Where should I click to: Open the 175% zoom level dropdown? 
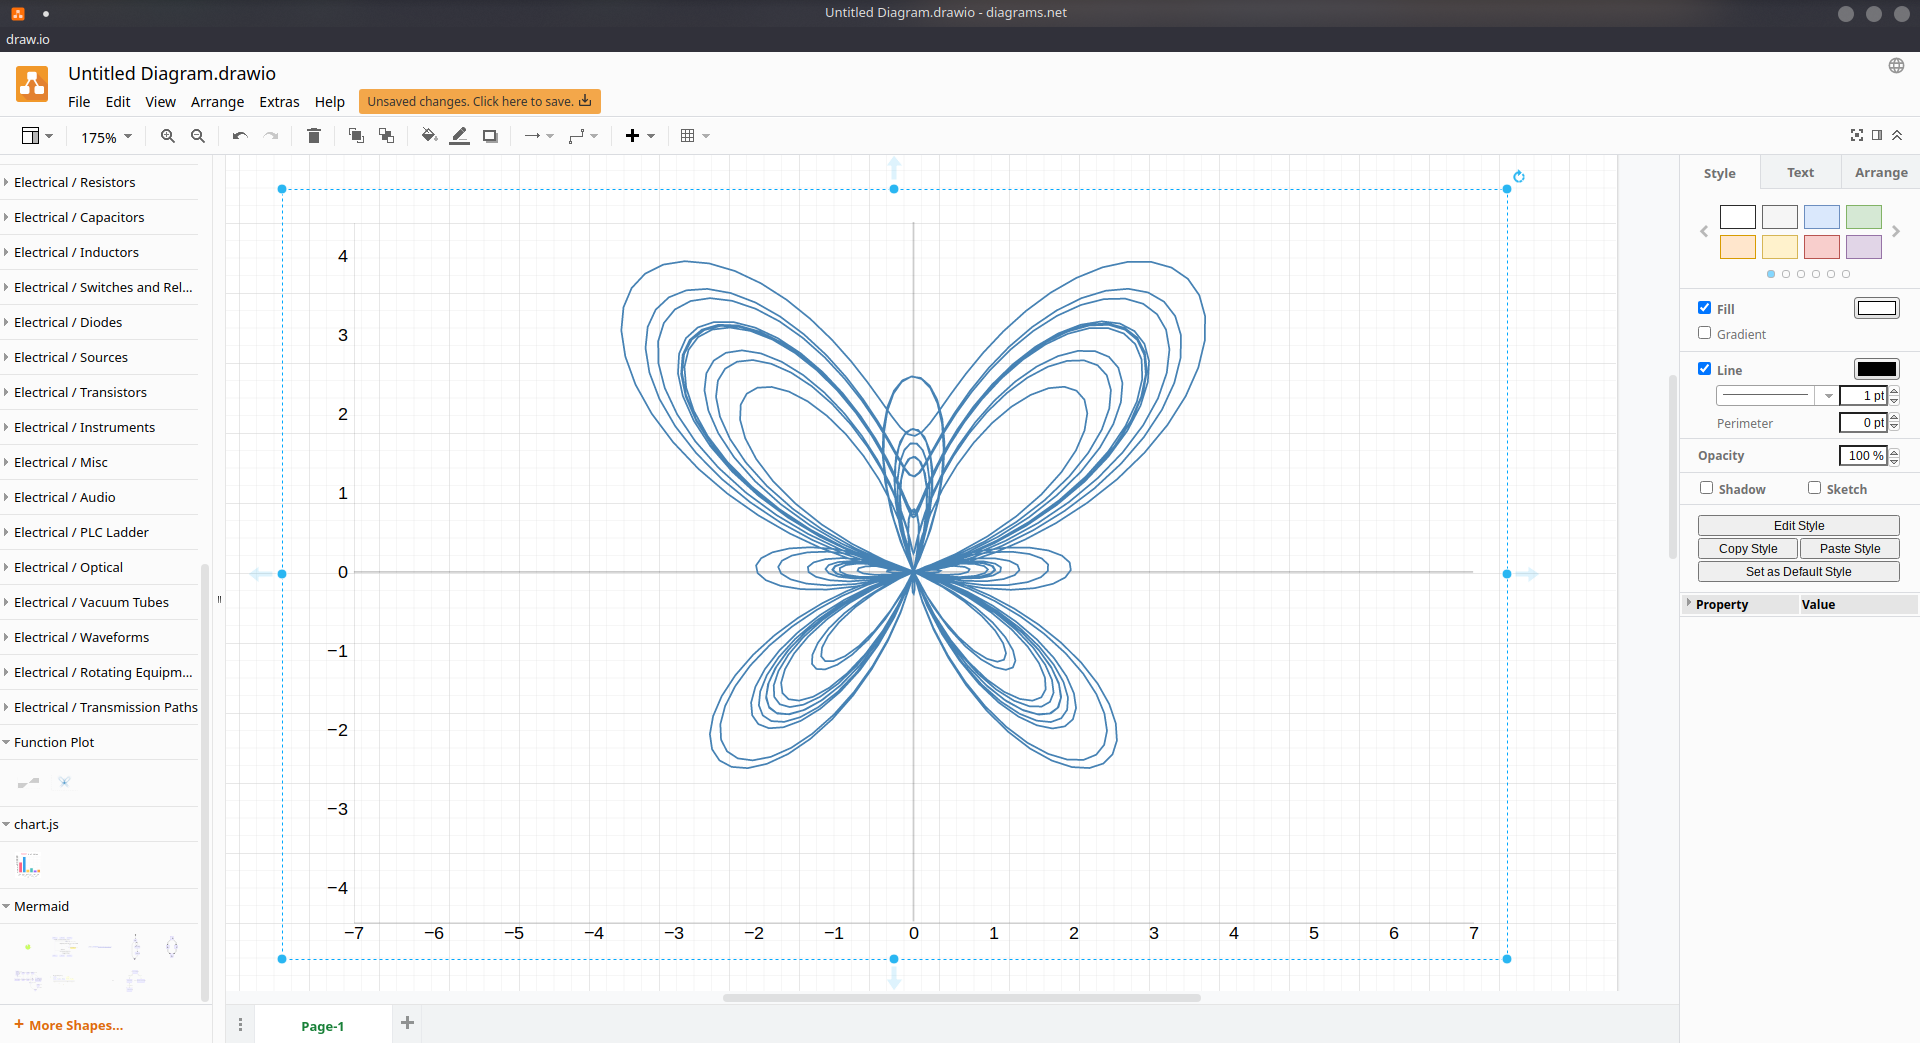coord(106,137)
